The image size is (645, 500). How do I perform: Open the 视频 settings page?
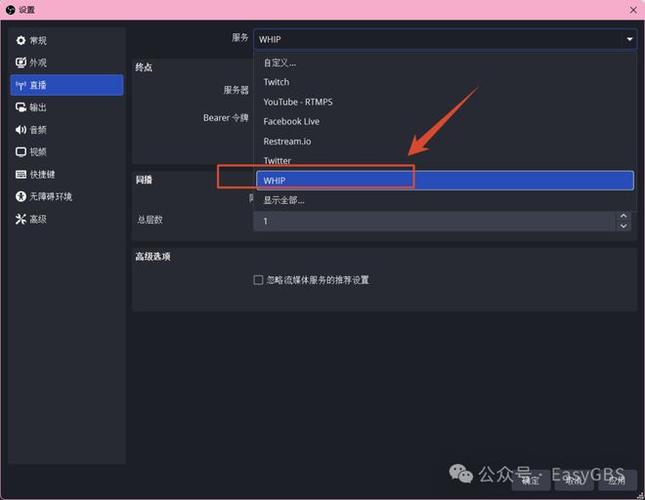(67, 152)
